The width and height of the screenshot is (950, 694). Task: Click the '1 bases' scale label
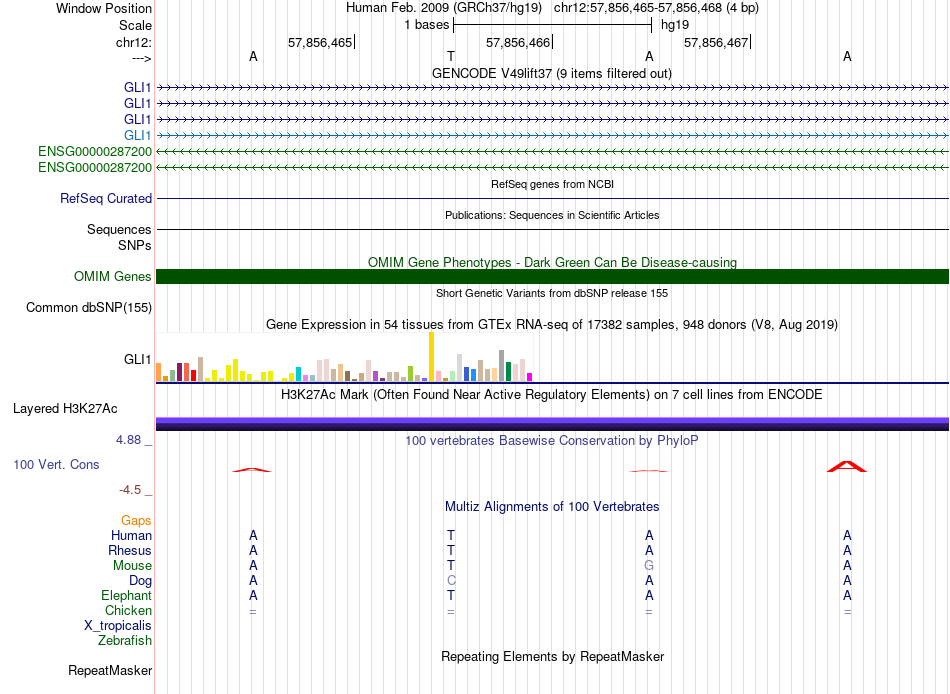(x=427, y=25)
